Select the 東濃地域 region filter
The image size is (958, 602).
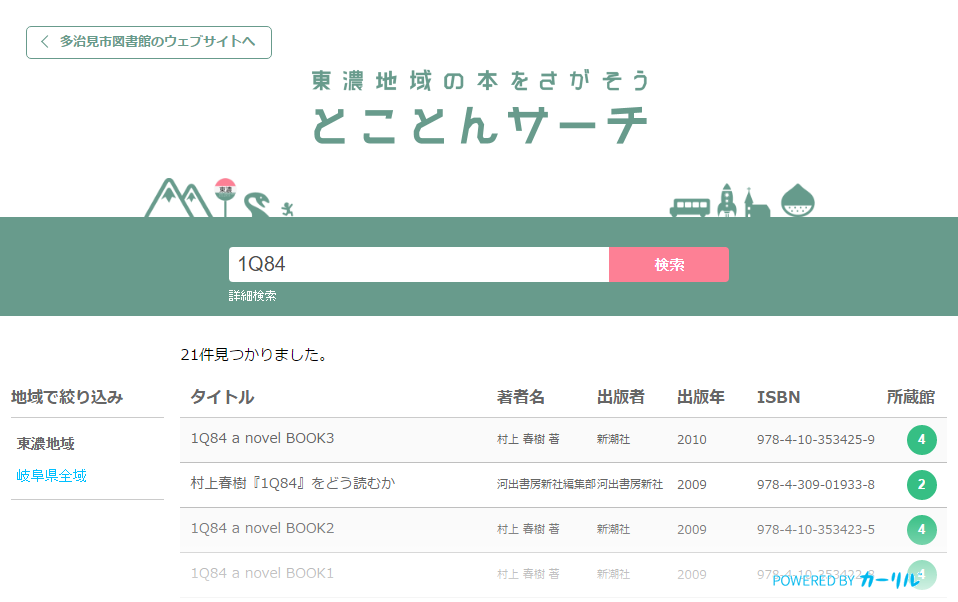click(x=45, y=443)
